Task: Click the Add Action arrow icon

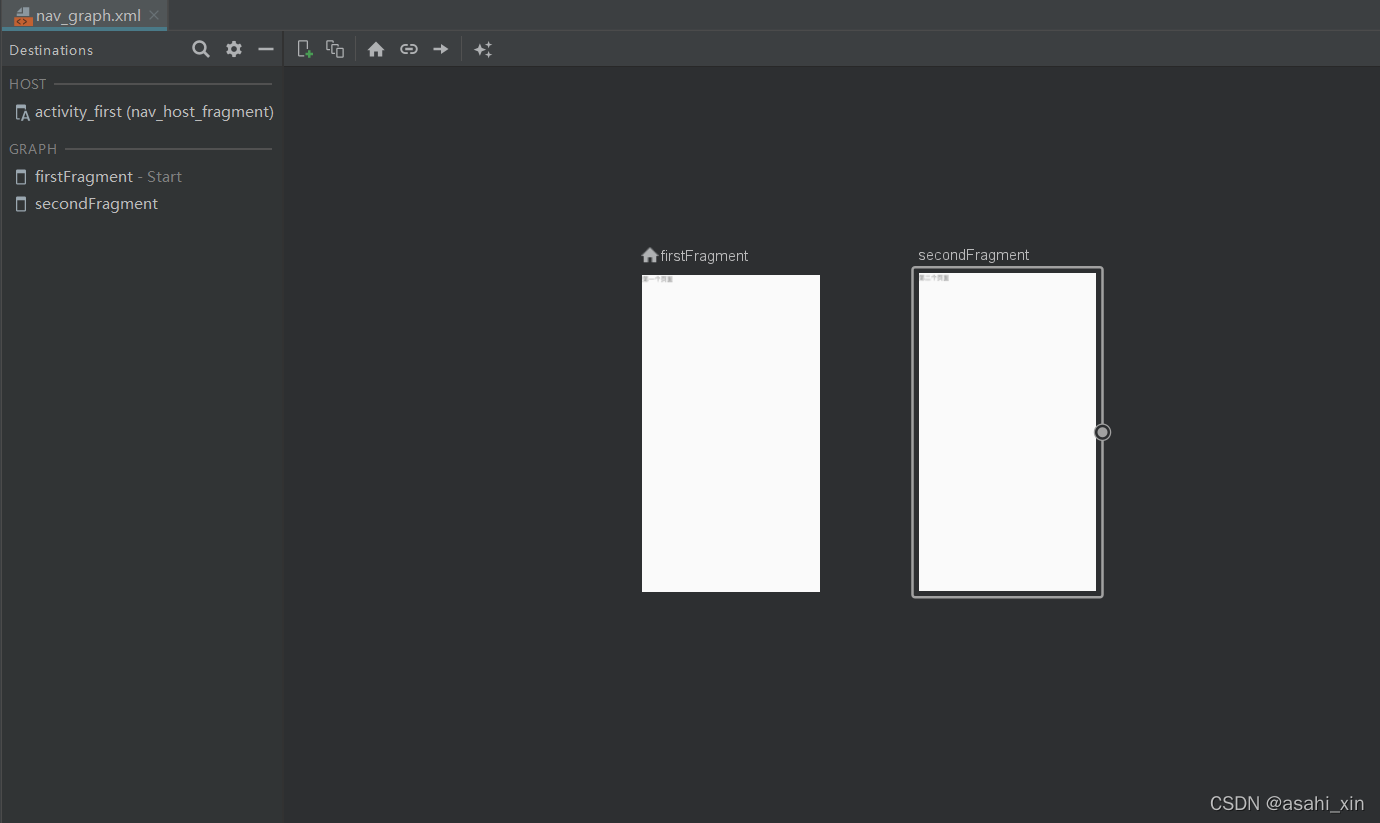Action: tap(441, 49)
